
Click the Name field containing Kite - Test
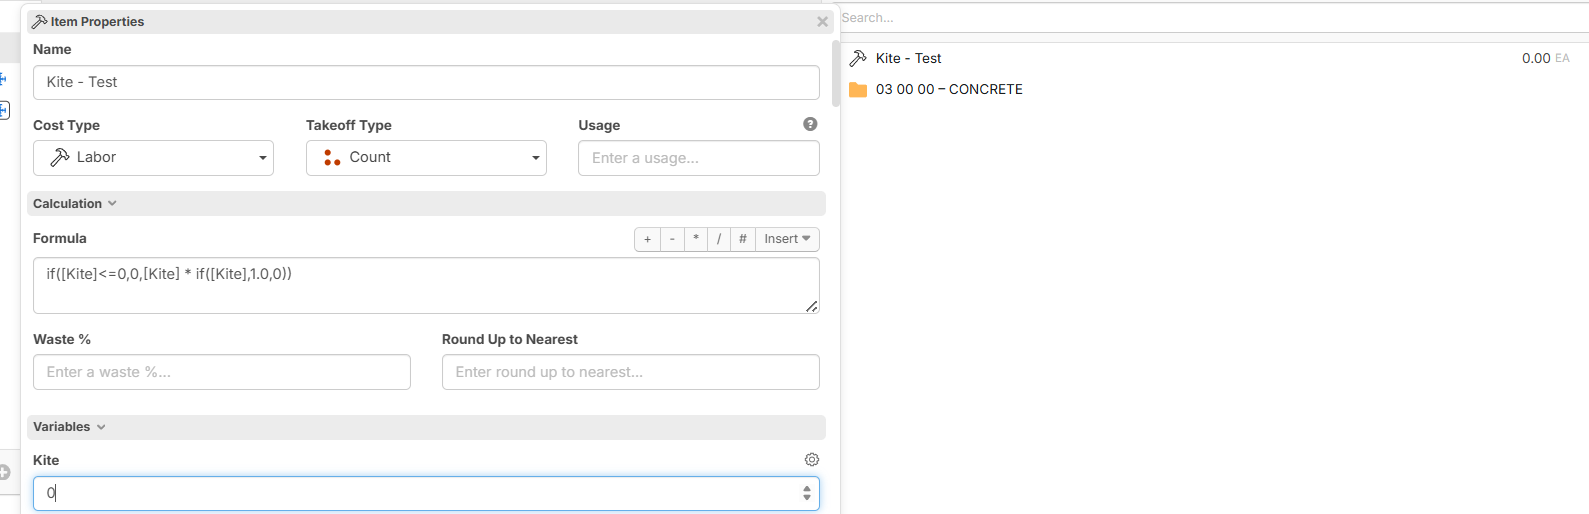[426, 83]
